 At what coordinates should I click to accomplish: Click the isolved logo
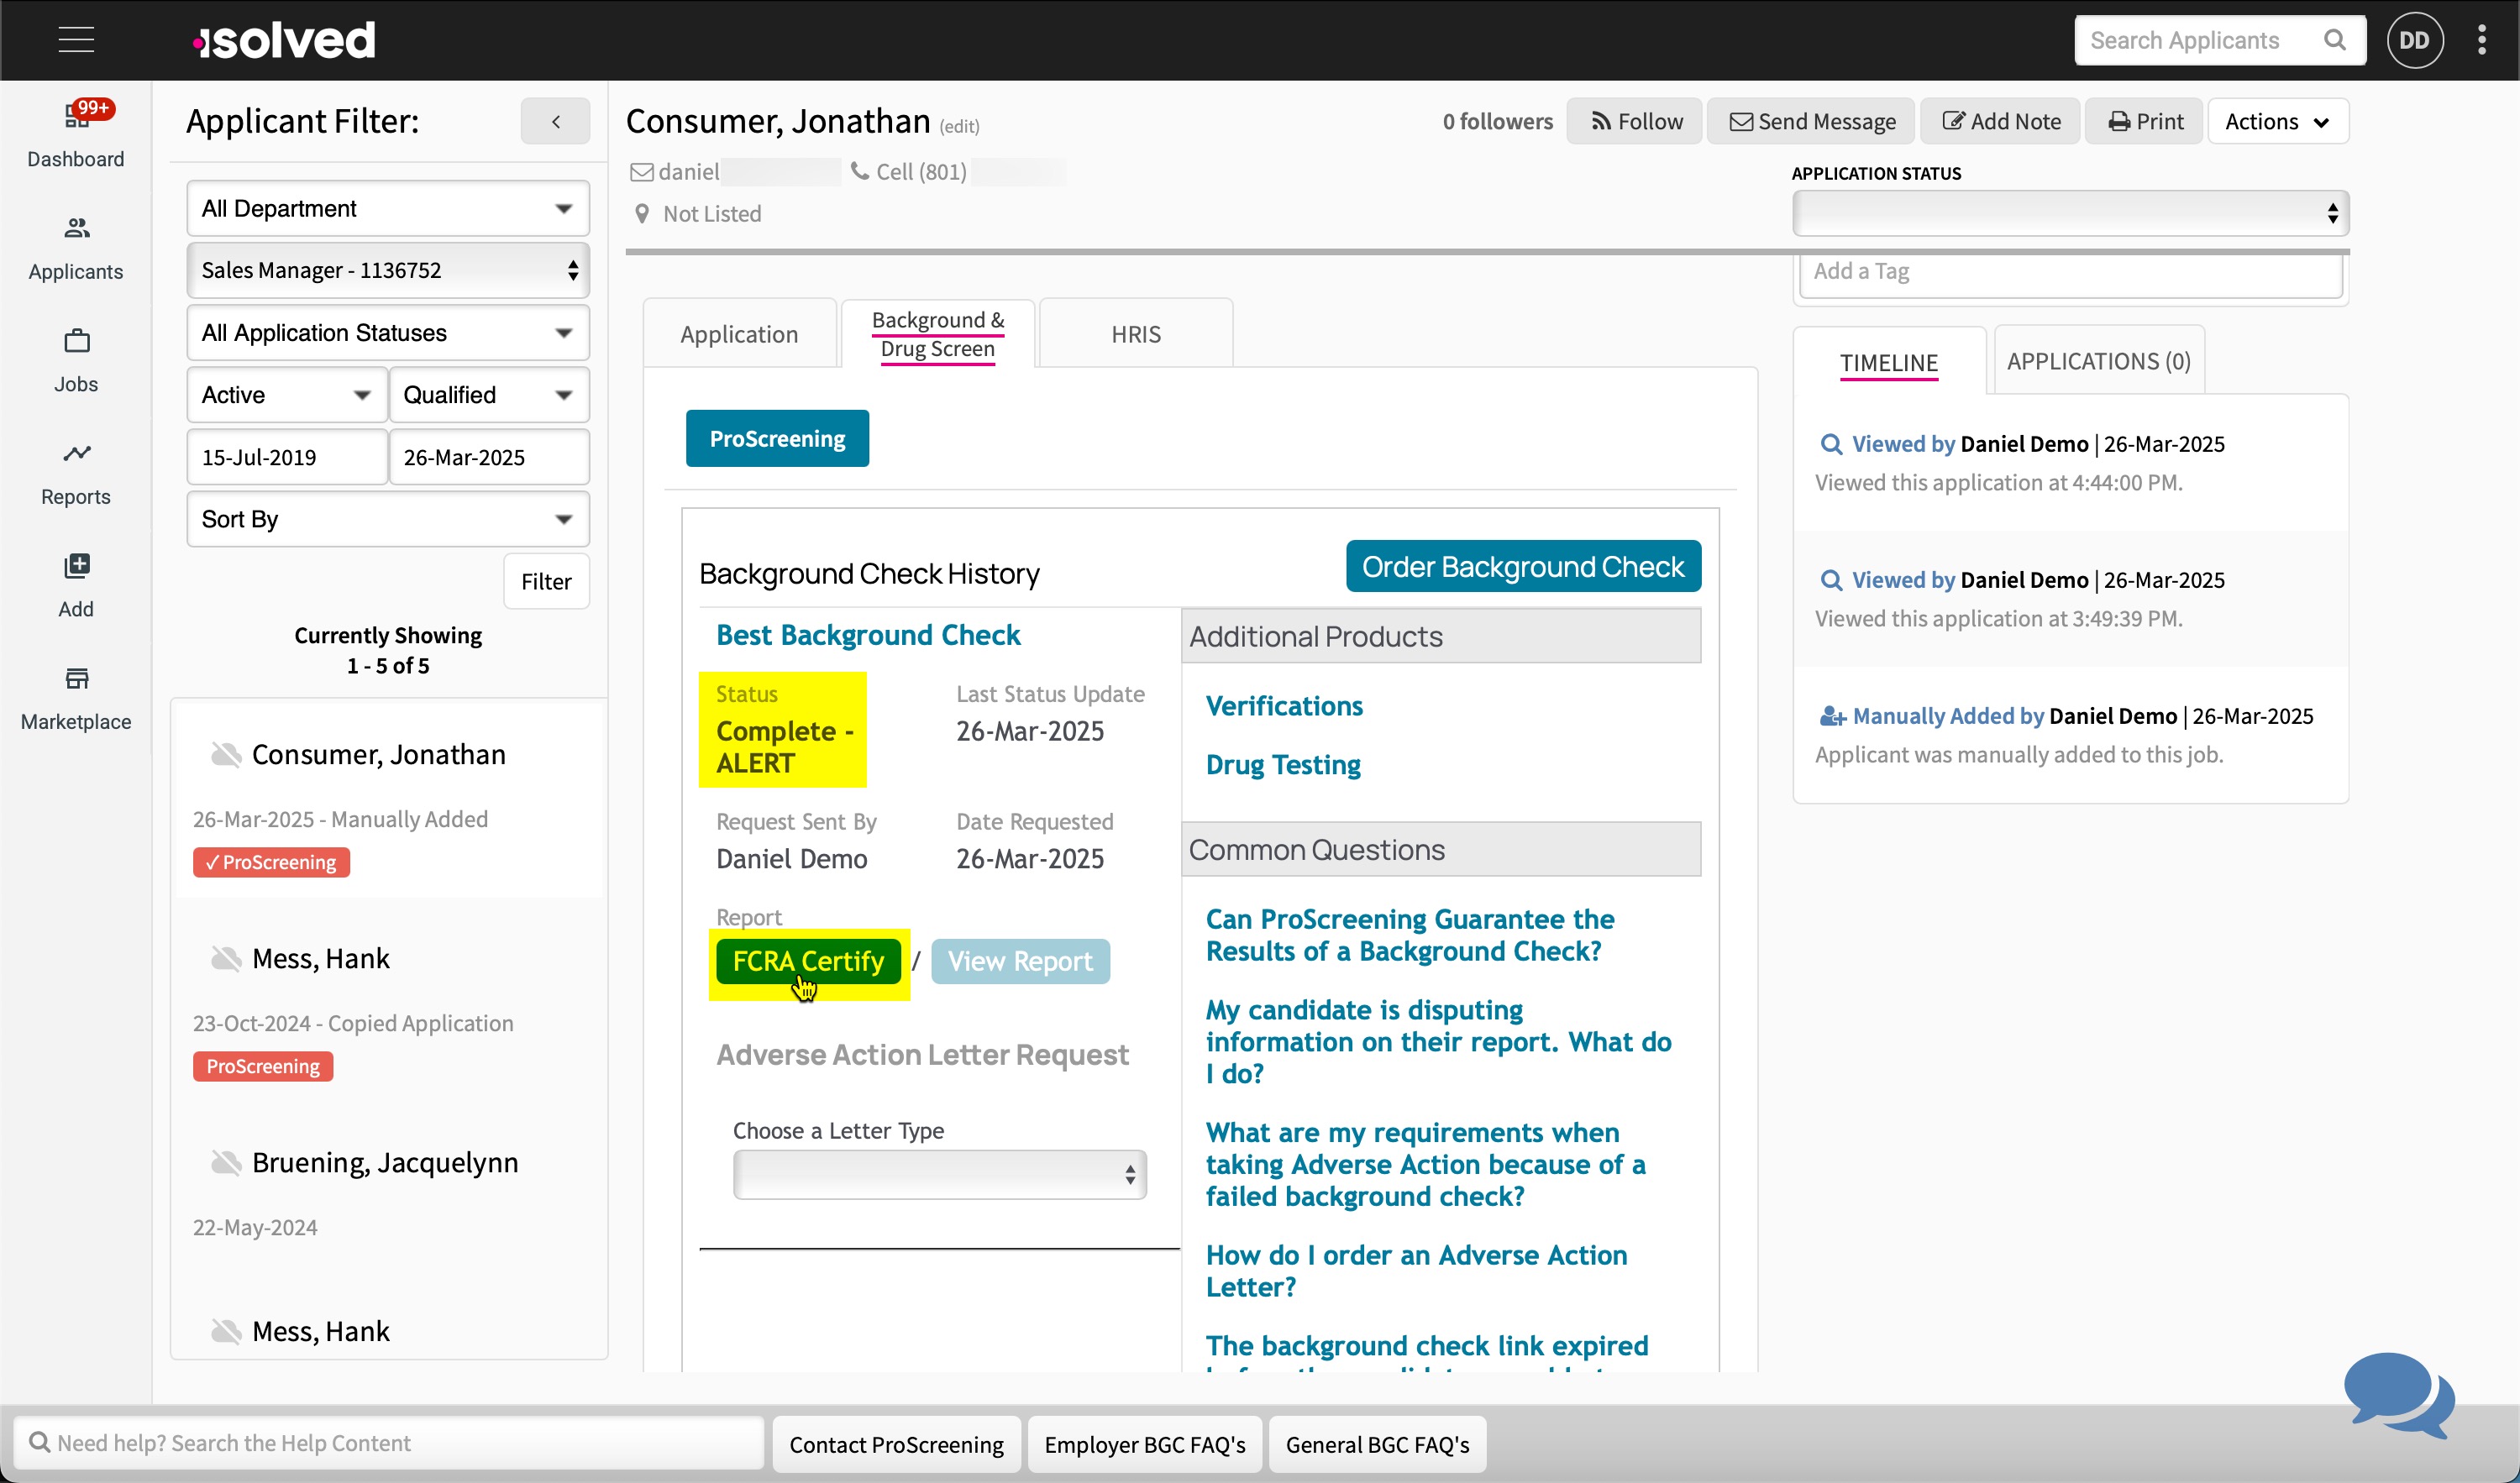coord(284,40)
